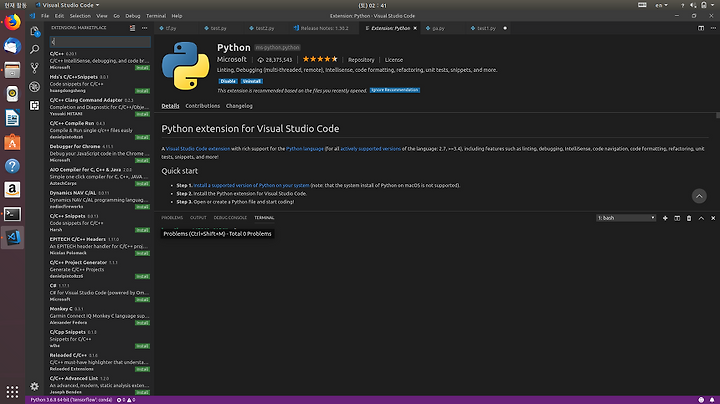Viewport: 720px width, 404px height.
Task: Install the C/C++ extension by Microsoft
Action: coord(142,67)
